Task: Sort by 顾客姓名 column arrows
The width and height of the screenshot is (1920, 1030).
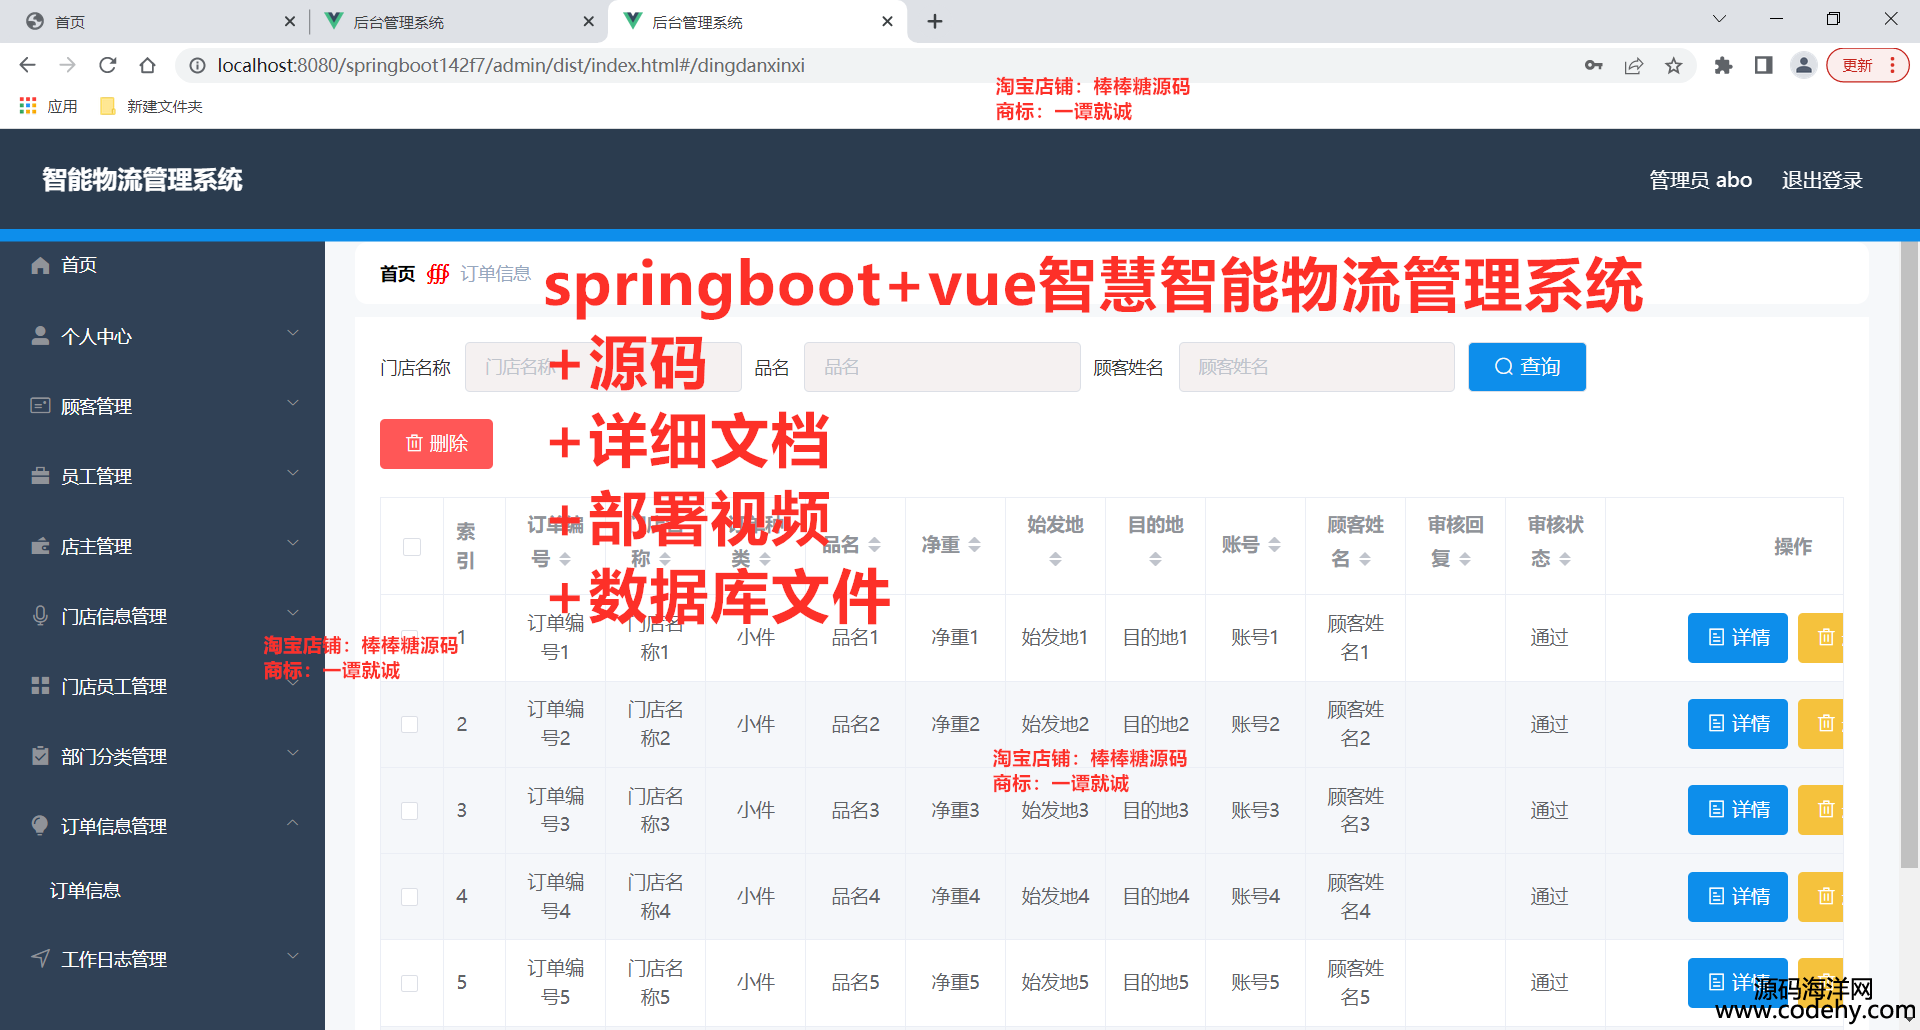Action: (x=1365, y=560)
